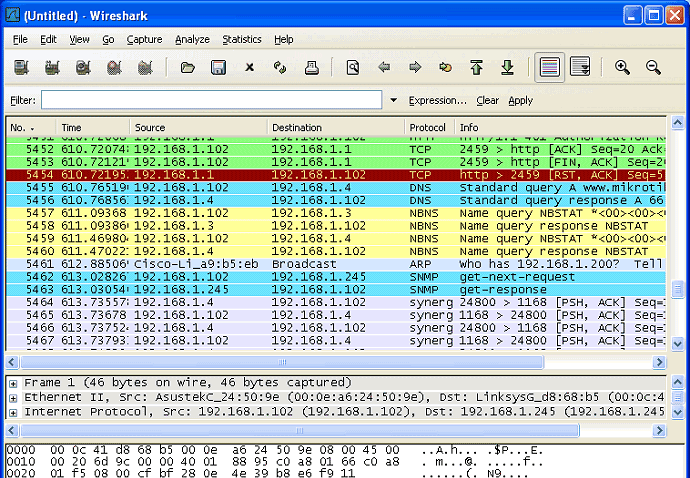This screenshot has height=478, width=690.
Task: Open a capture file folder icon
Action: 187,67
